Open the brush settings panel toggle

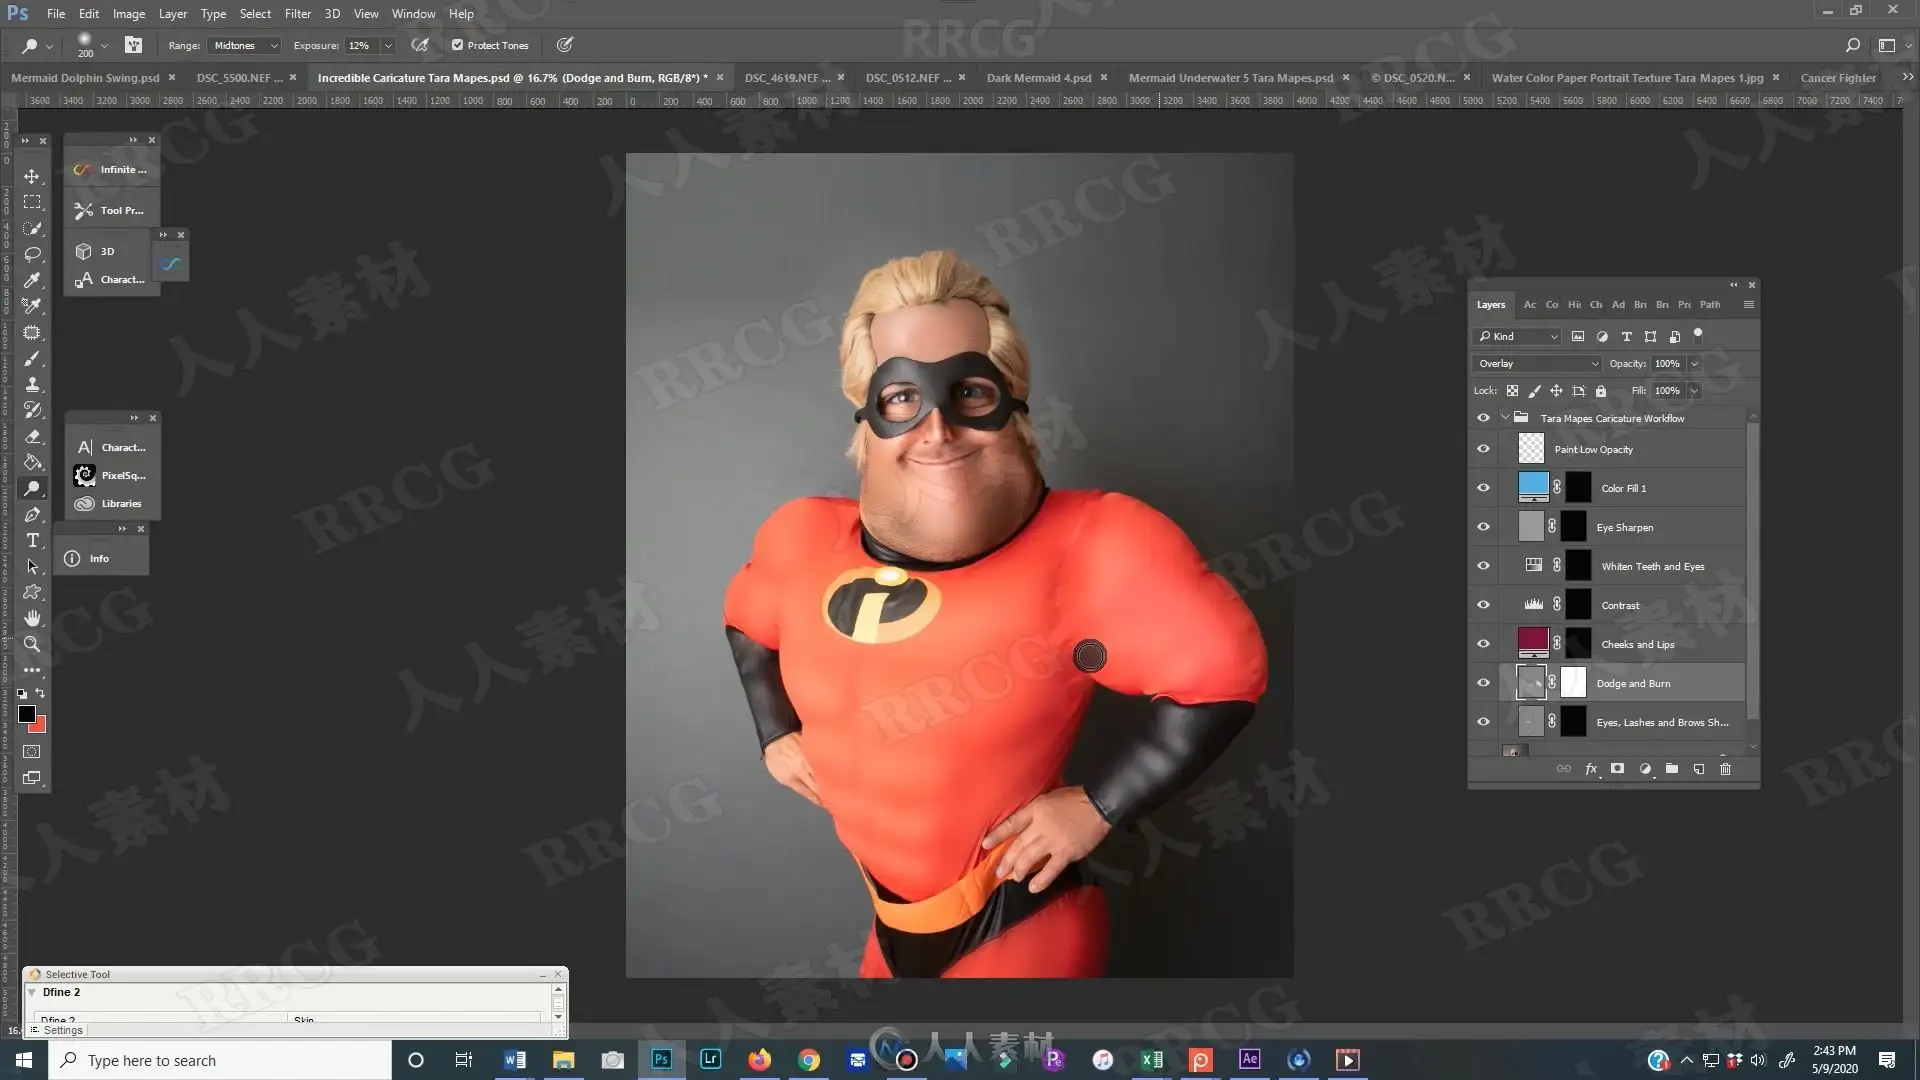pyautogui.click(x=133, y=45)
